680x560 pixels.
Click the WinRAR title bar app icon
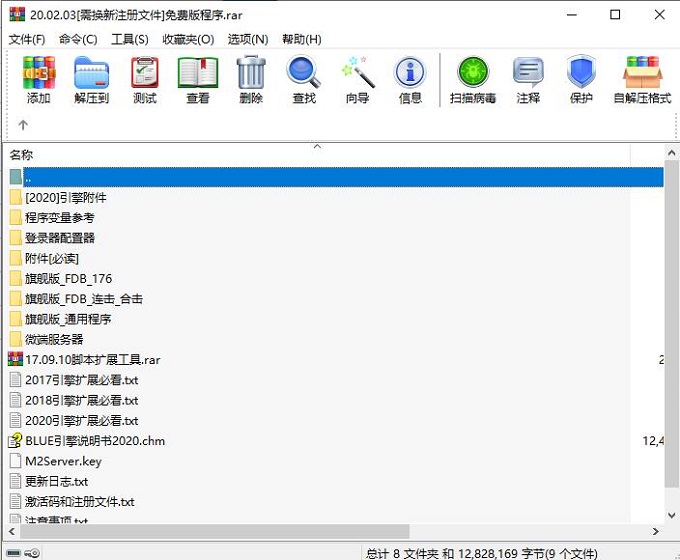click(17, 14)
